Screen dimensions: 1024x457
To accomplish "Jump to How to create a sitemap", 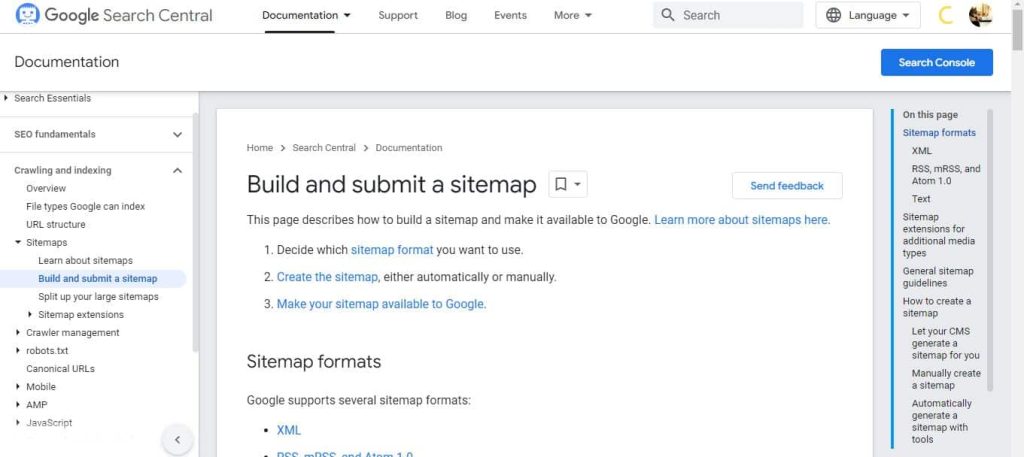I will point(936,307).
